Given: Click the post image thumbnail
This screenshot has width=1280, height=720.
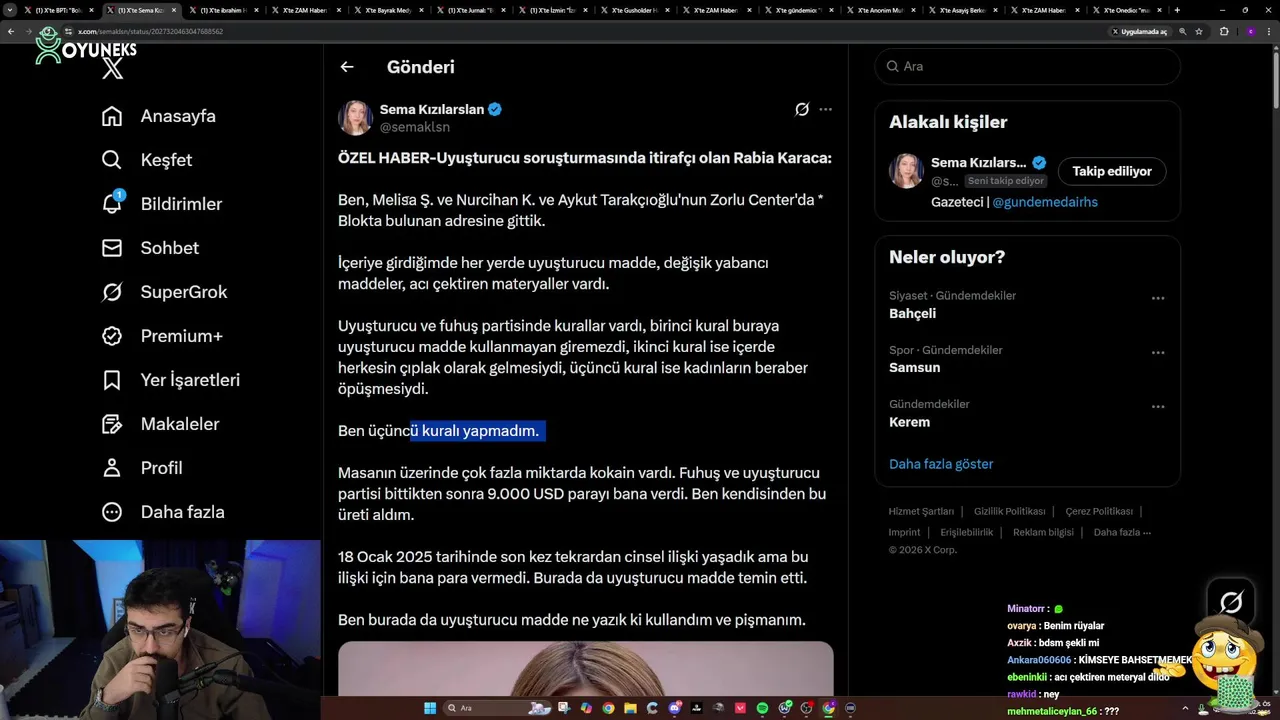Looking at the screenshot, I should 585,669.
